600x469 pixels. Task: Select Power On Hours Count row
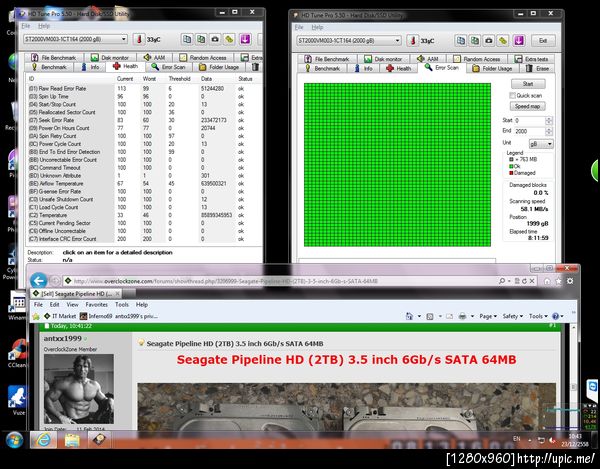pos(142,128)
